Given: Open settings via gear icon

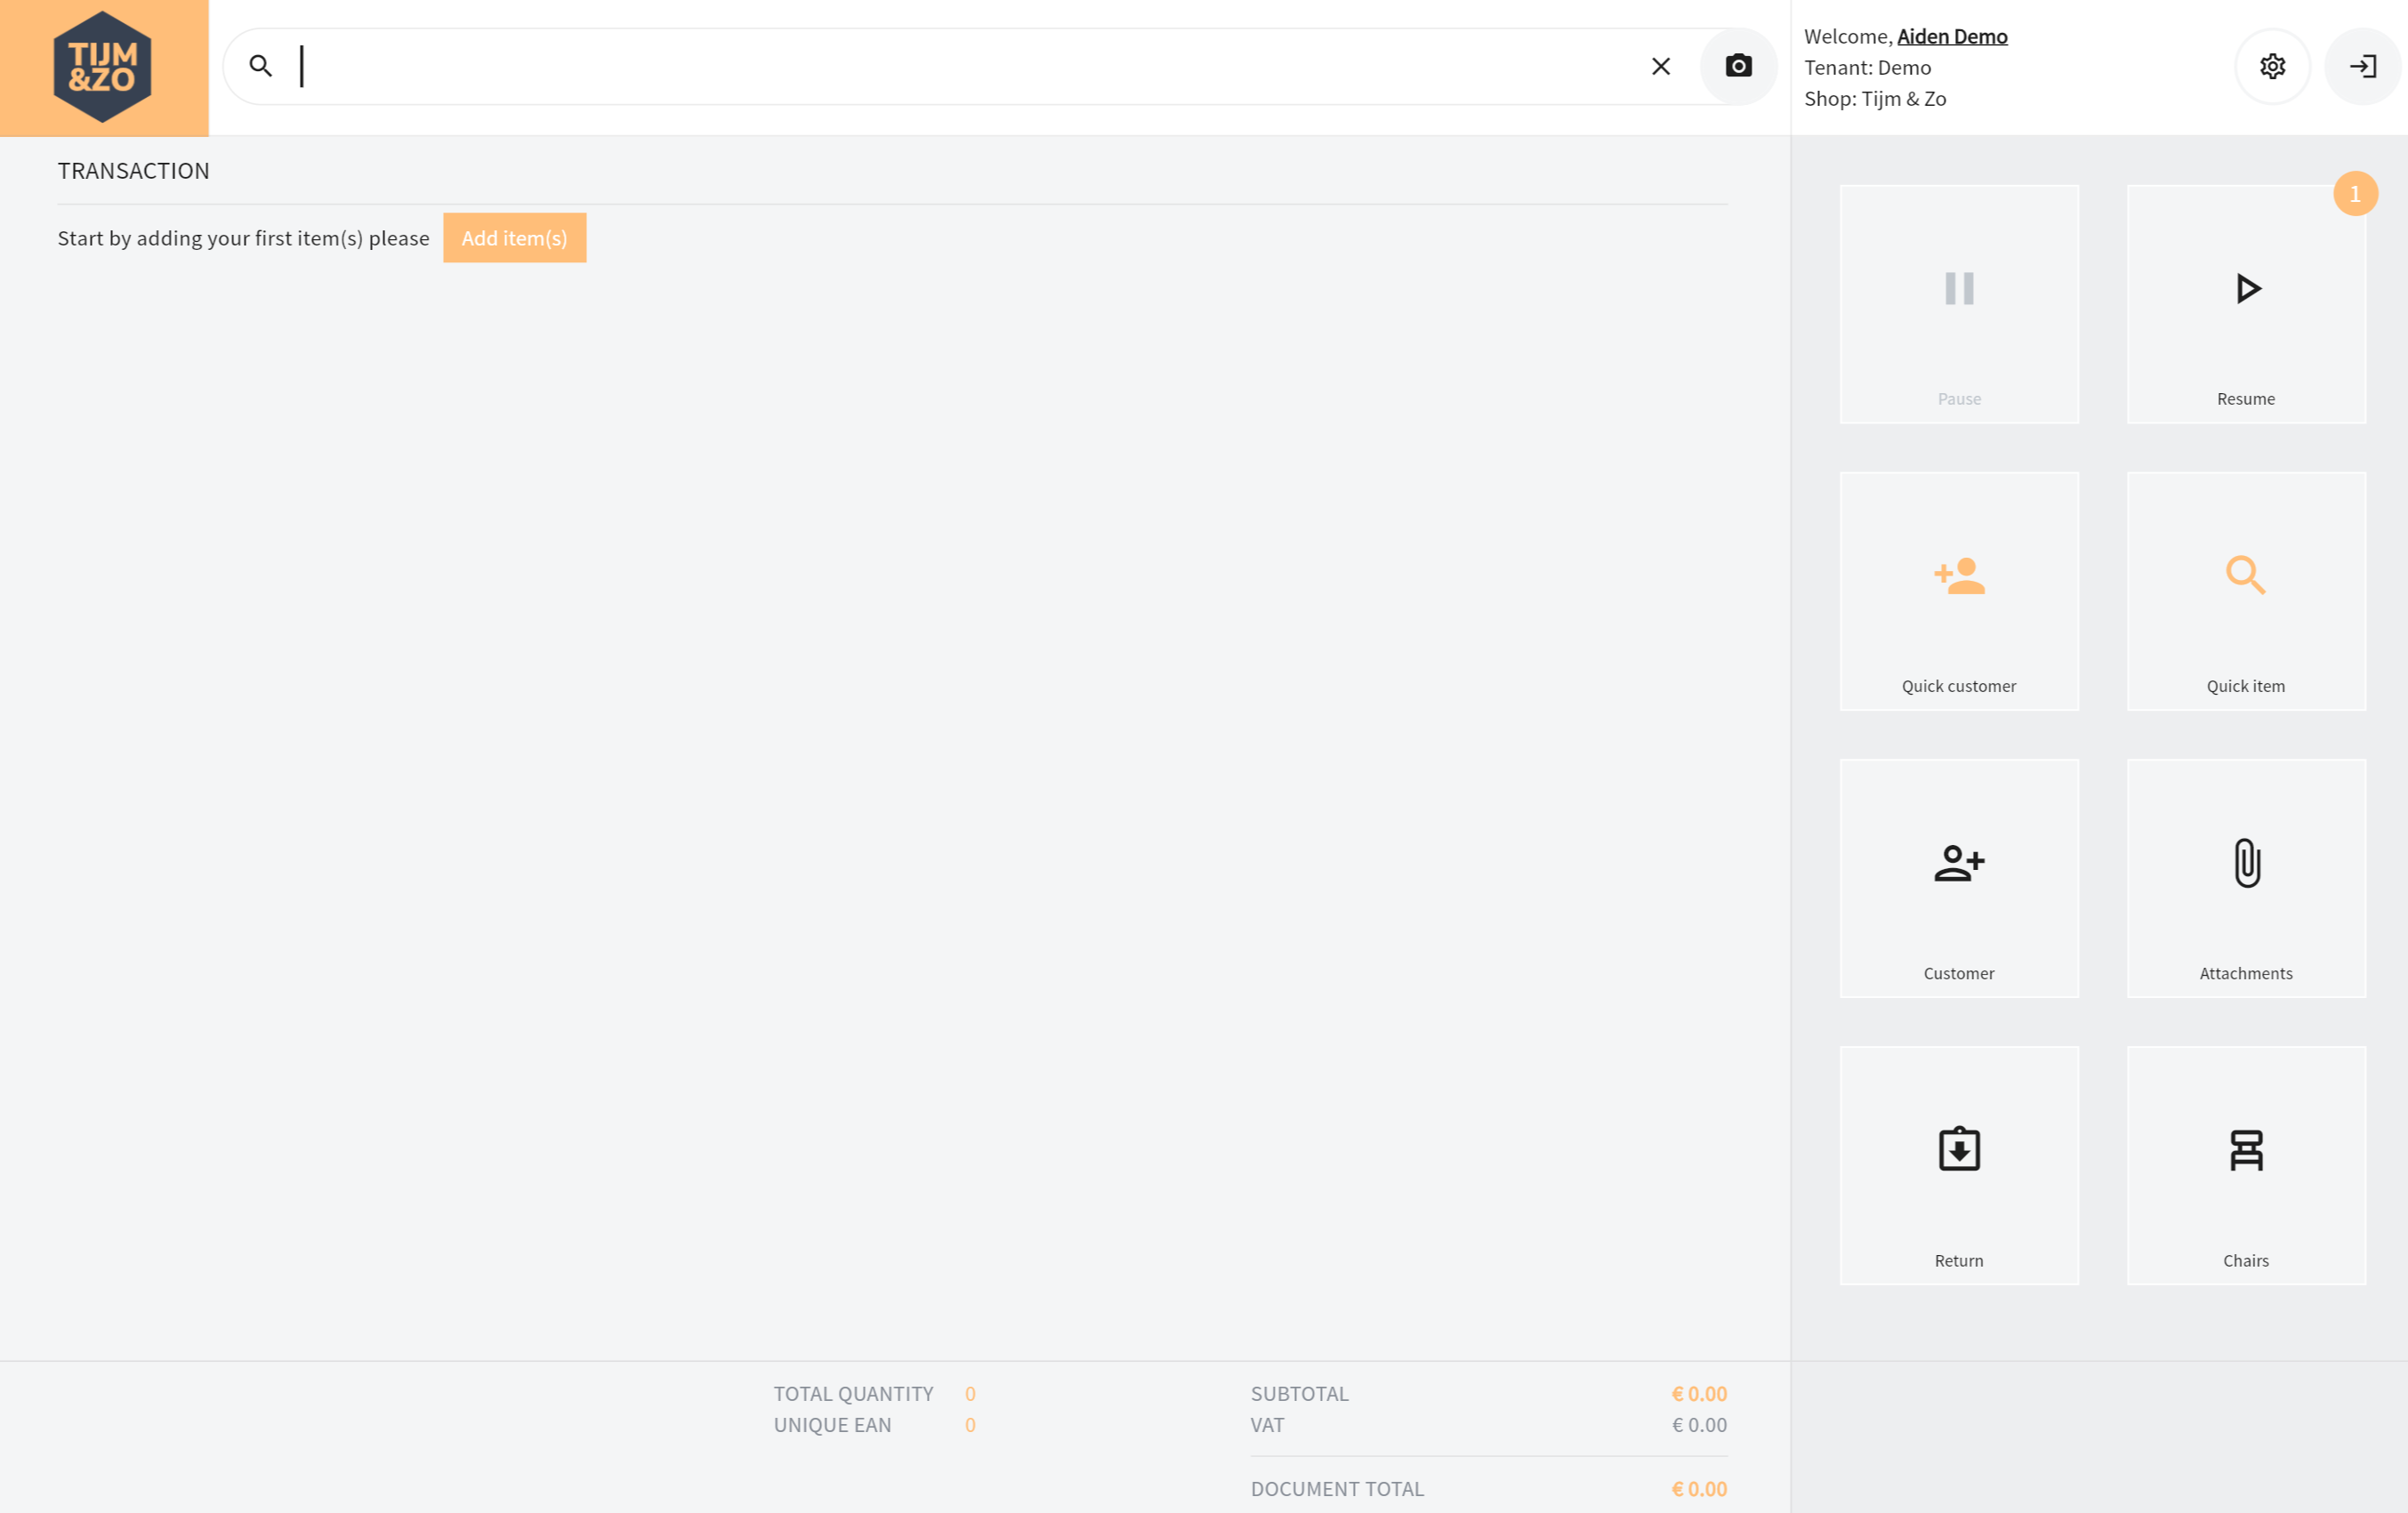Looking at the screenshot, I should tap(2272, 67).
